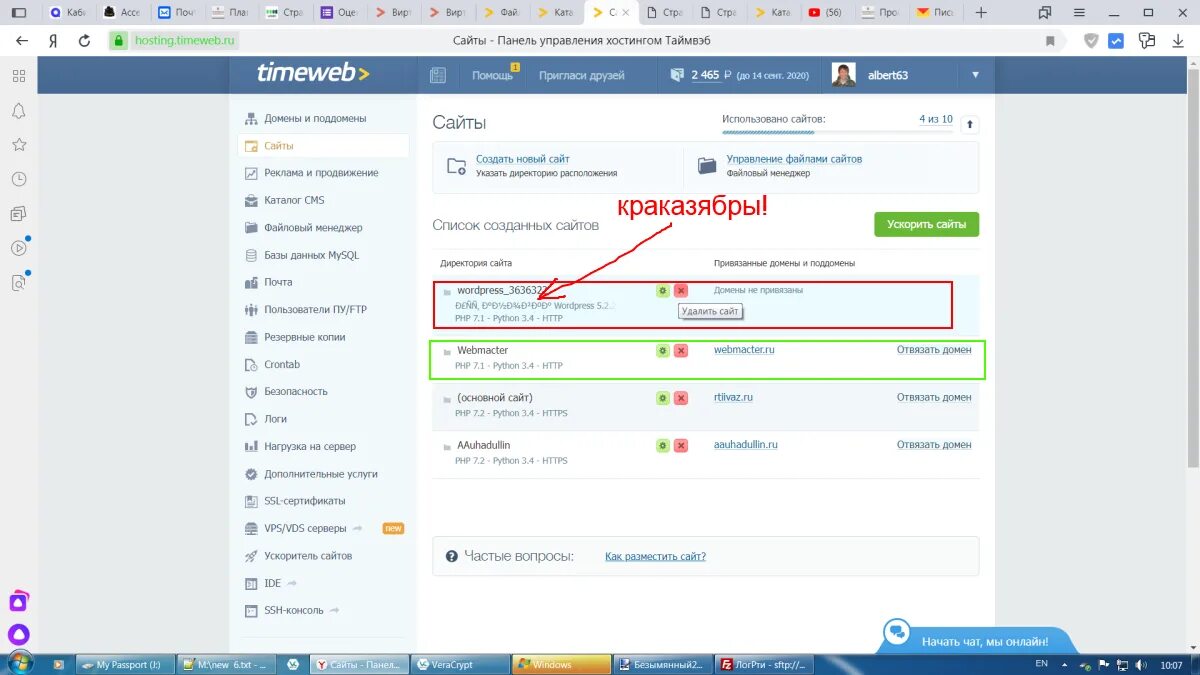
Task: Open browser downloads arrow icon
Action: [1176, 41]
